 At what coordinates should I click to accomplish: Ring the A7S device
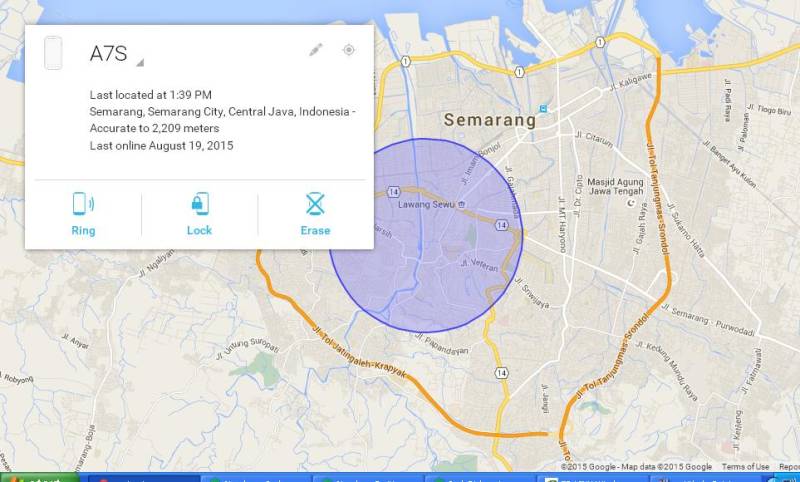(x=83, y=214)
